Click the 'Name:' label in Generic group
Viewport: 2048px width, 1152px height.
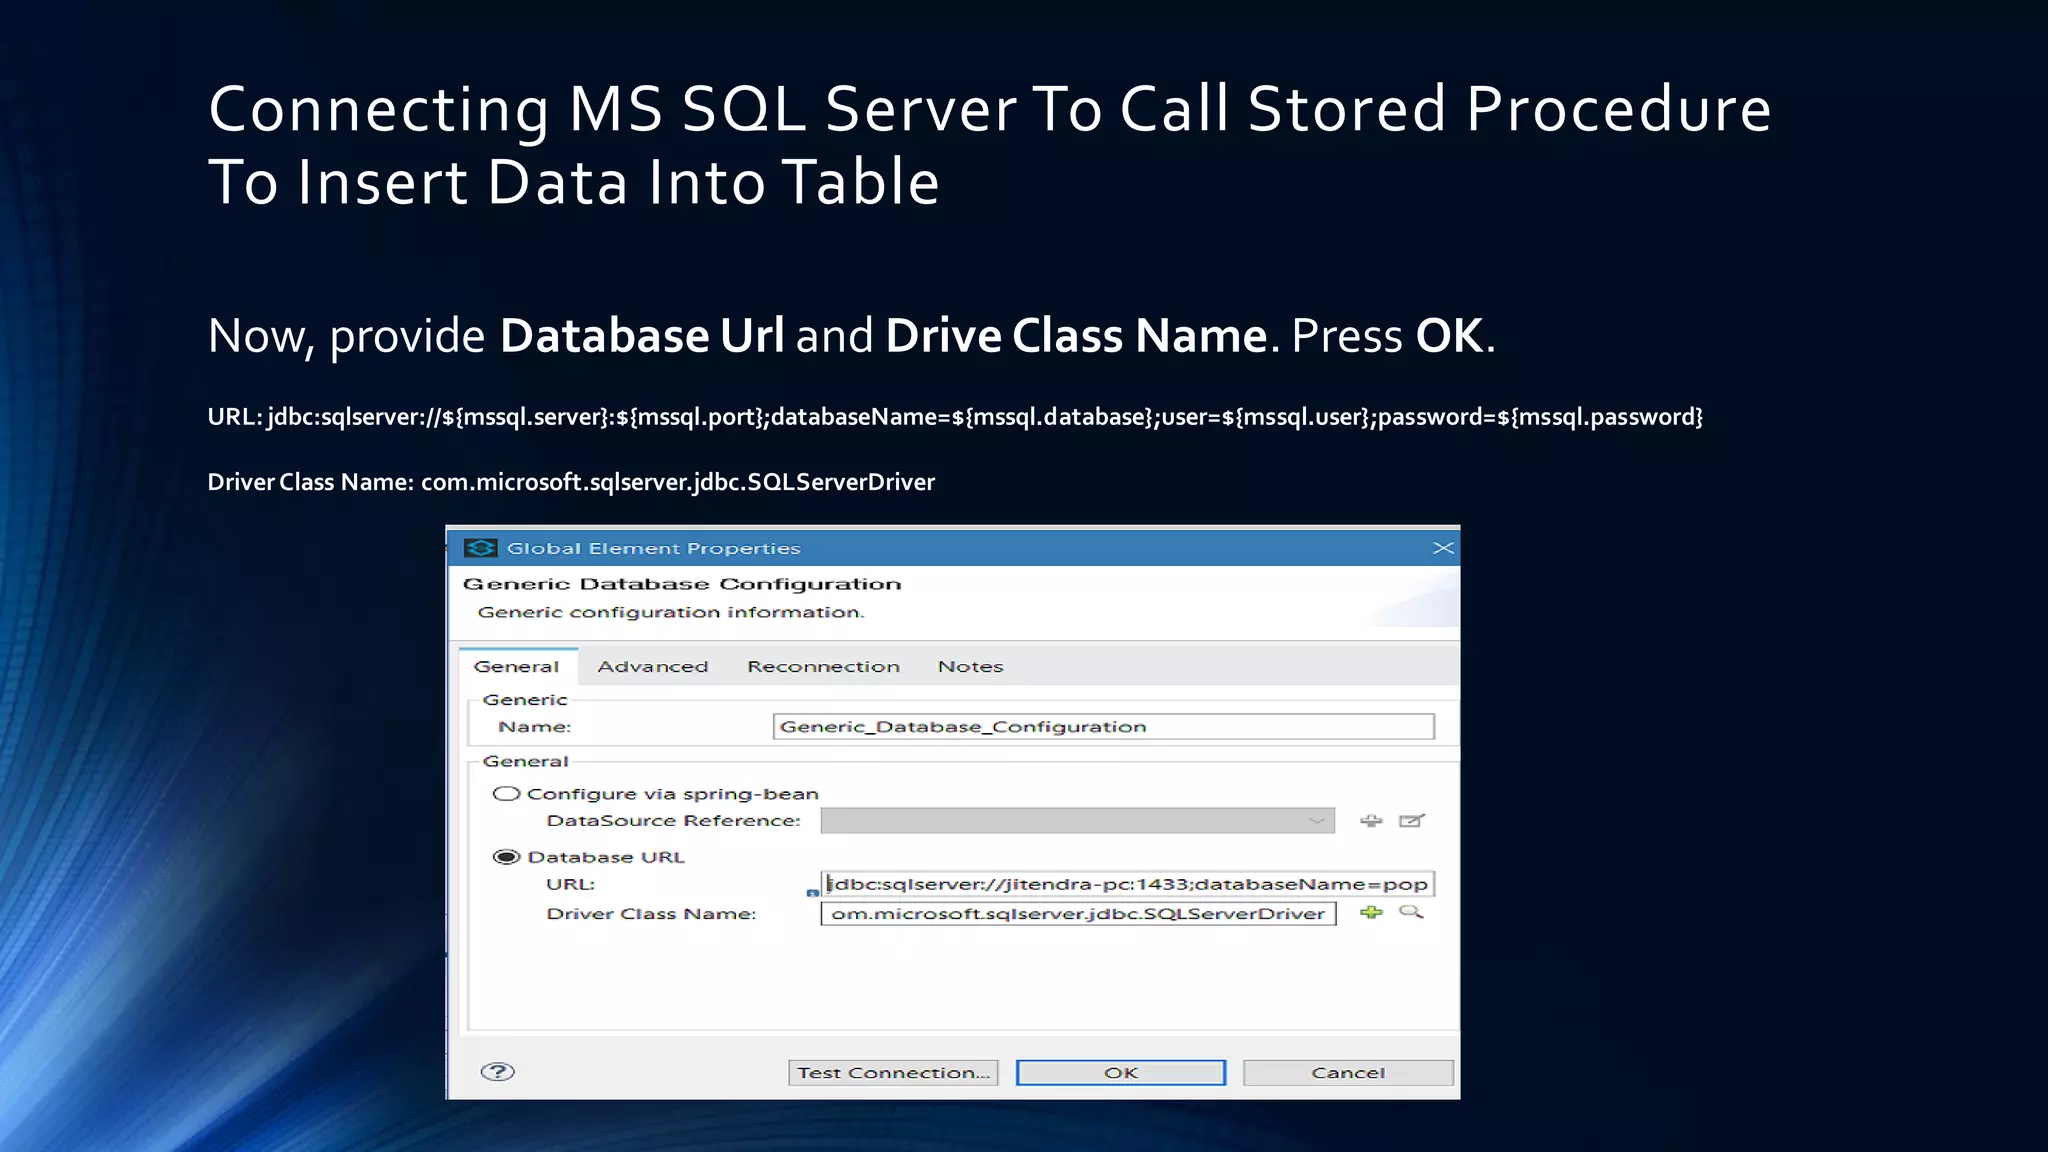535,727
